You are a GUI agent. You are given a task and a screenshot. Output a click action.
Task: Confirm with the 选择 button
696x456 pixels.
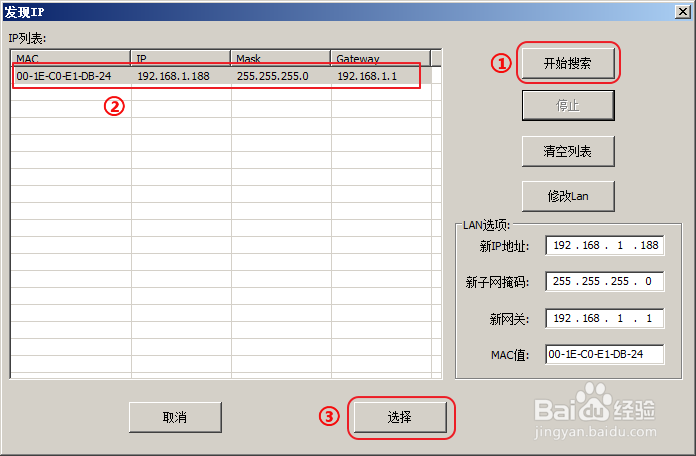400,417
